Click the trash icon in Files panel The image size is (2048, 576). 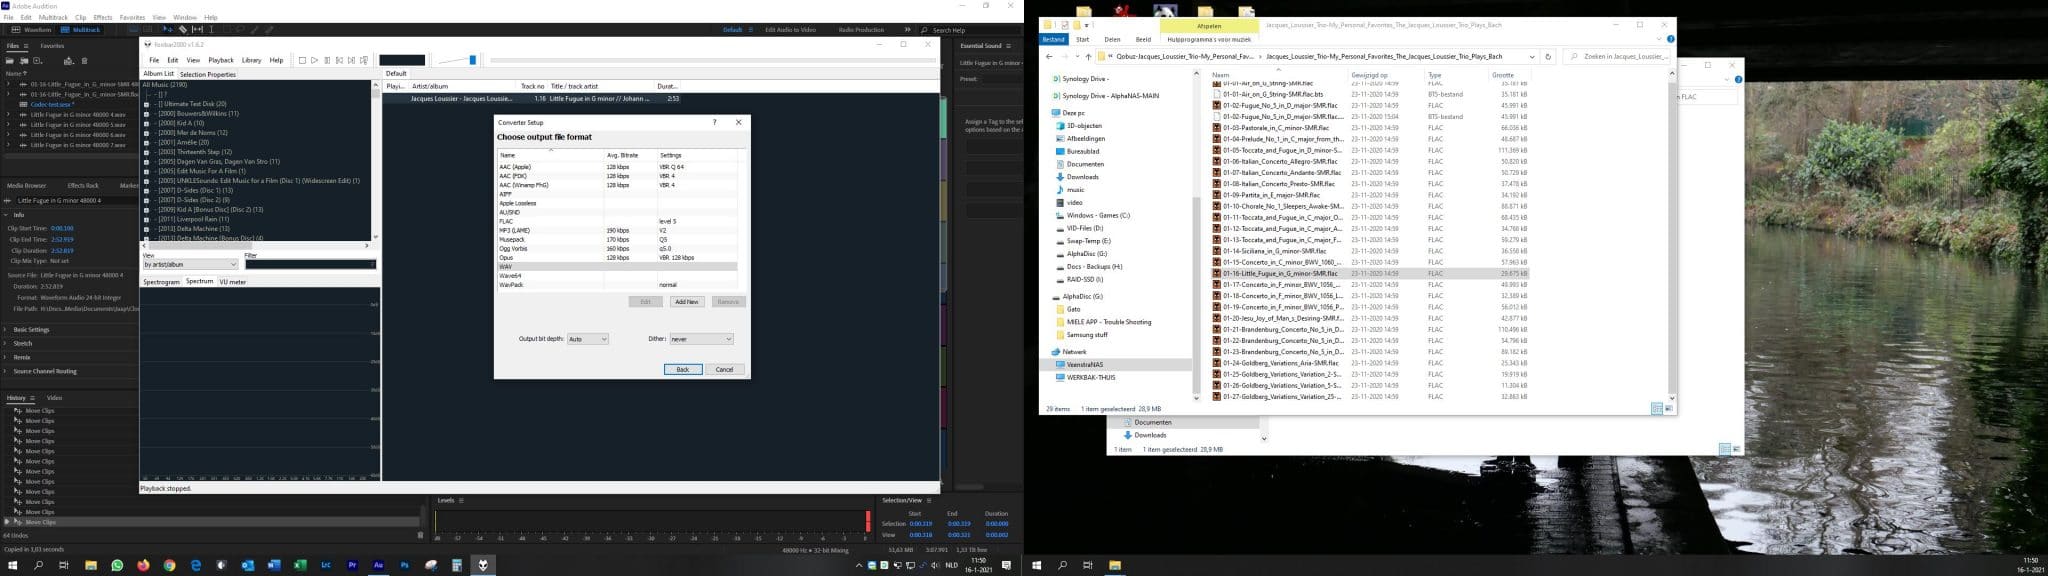(85, 61)
